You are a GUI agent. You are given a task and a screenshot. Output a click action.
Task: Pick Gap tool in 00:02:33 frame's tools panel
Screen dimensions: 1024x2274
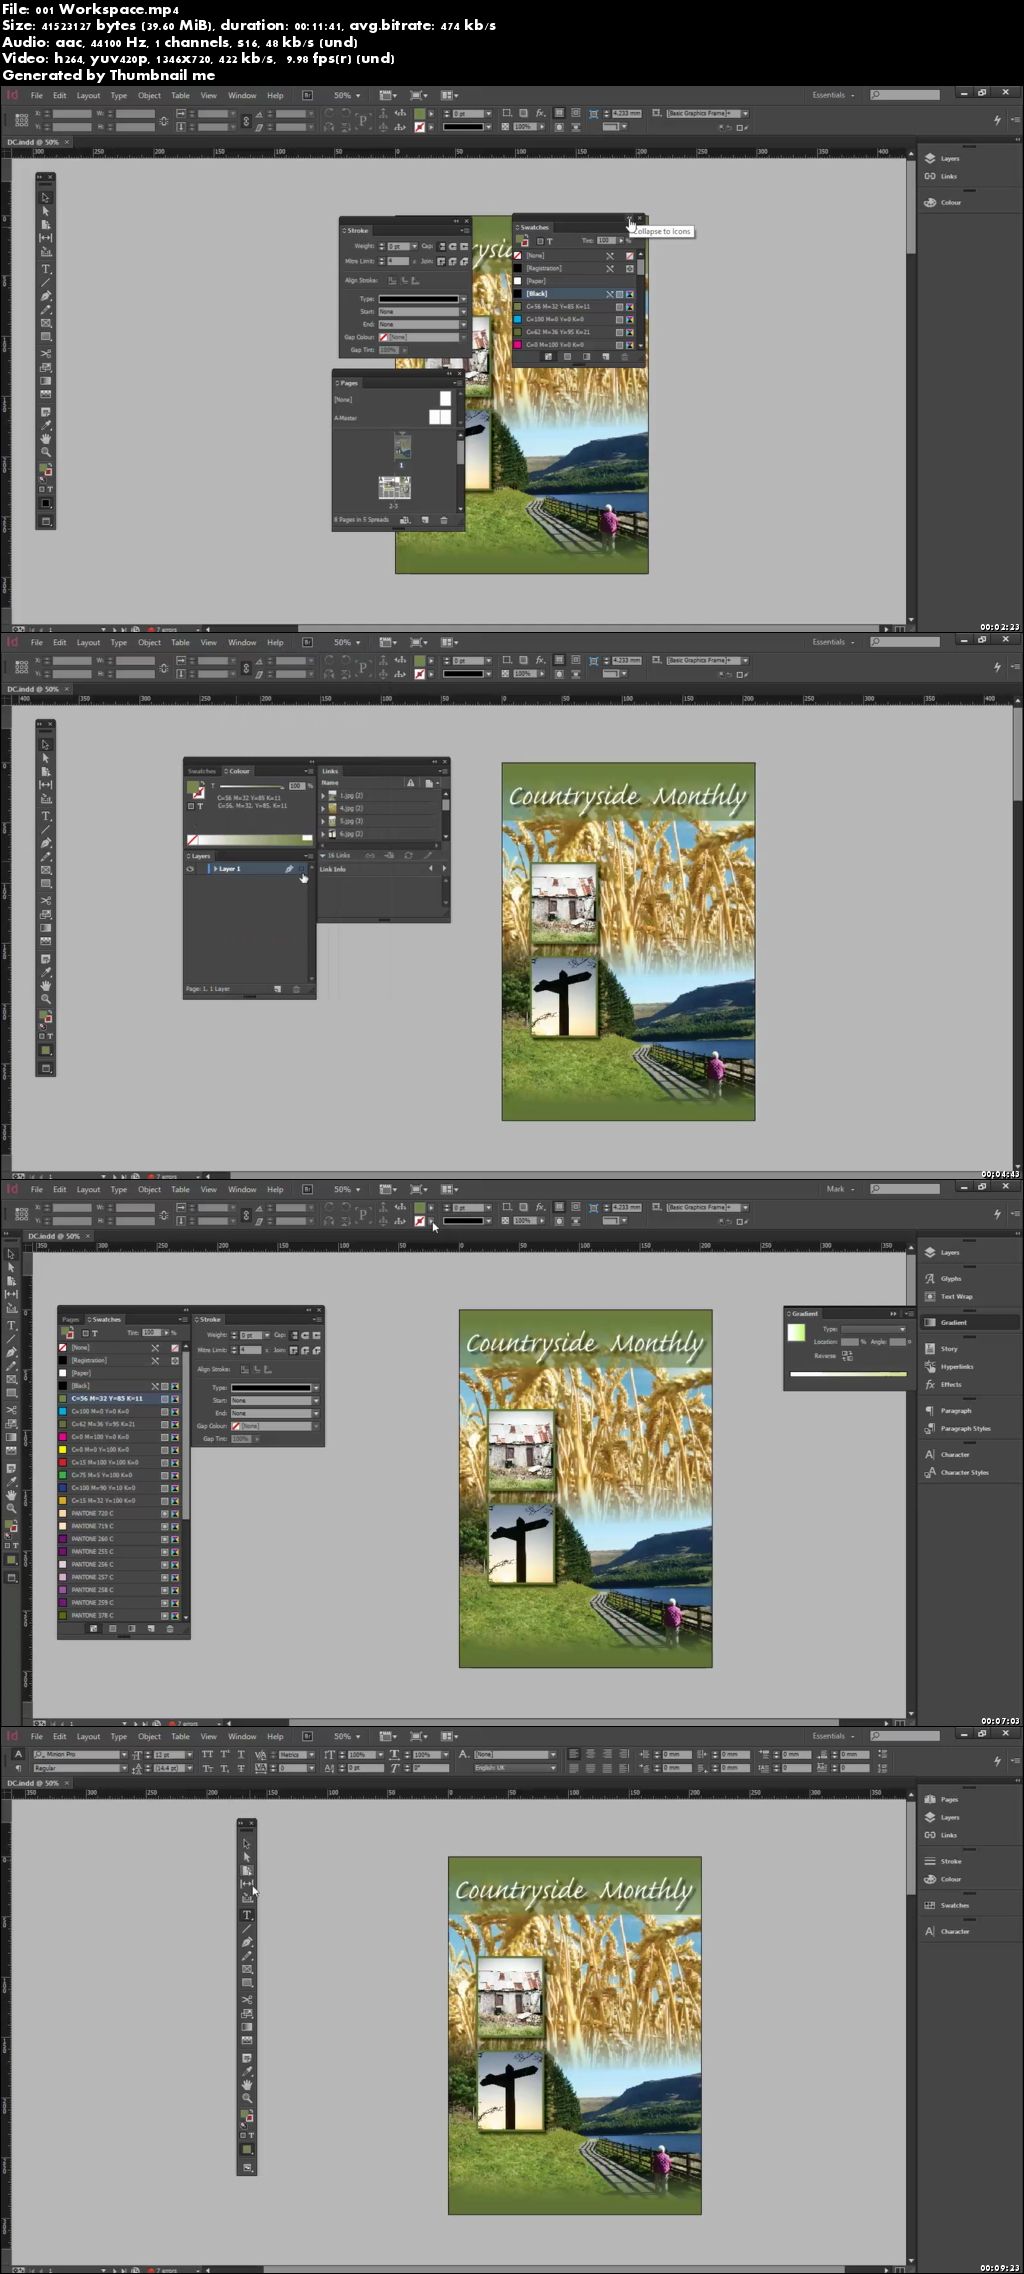[45, 238]
